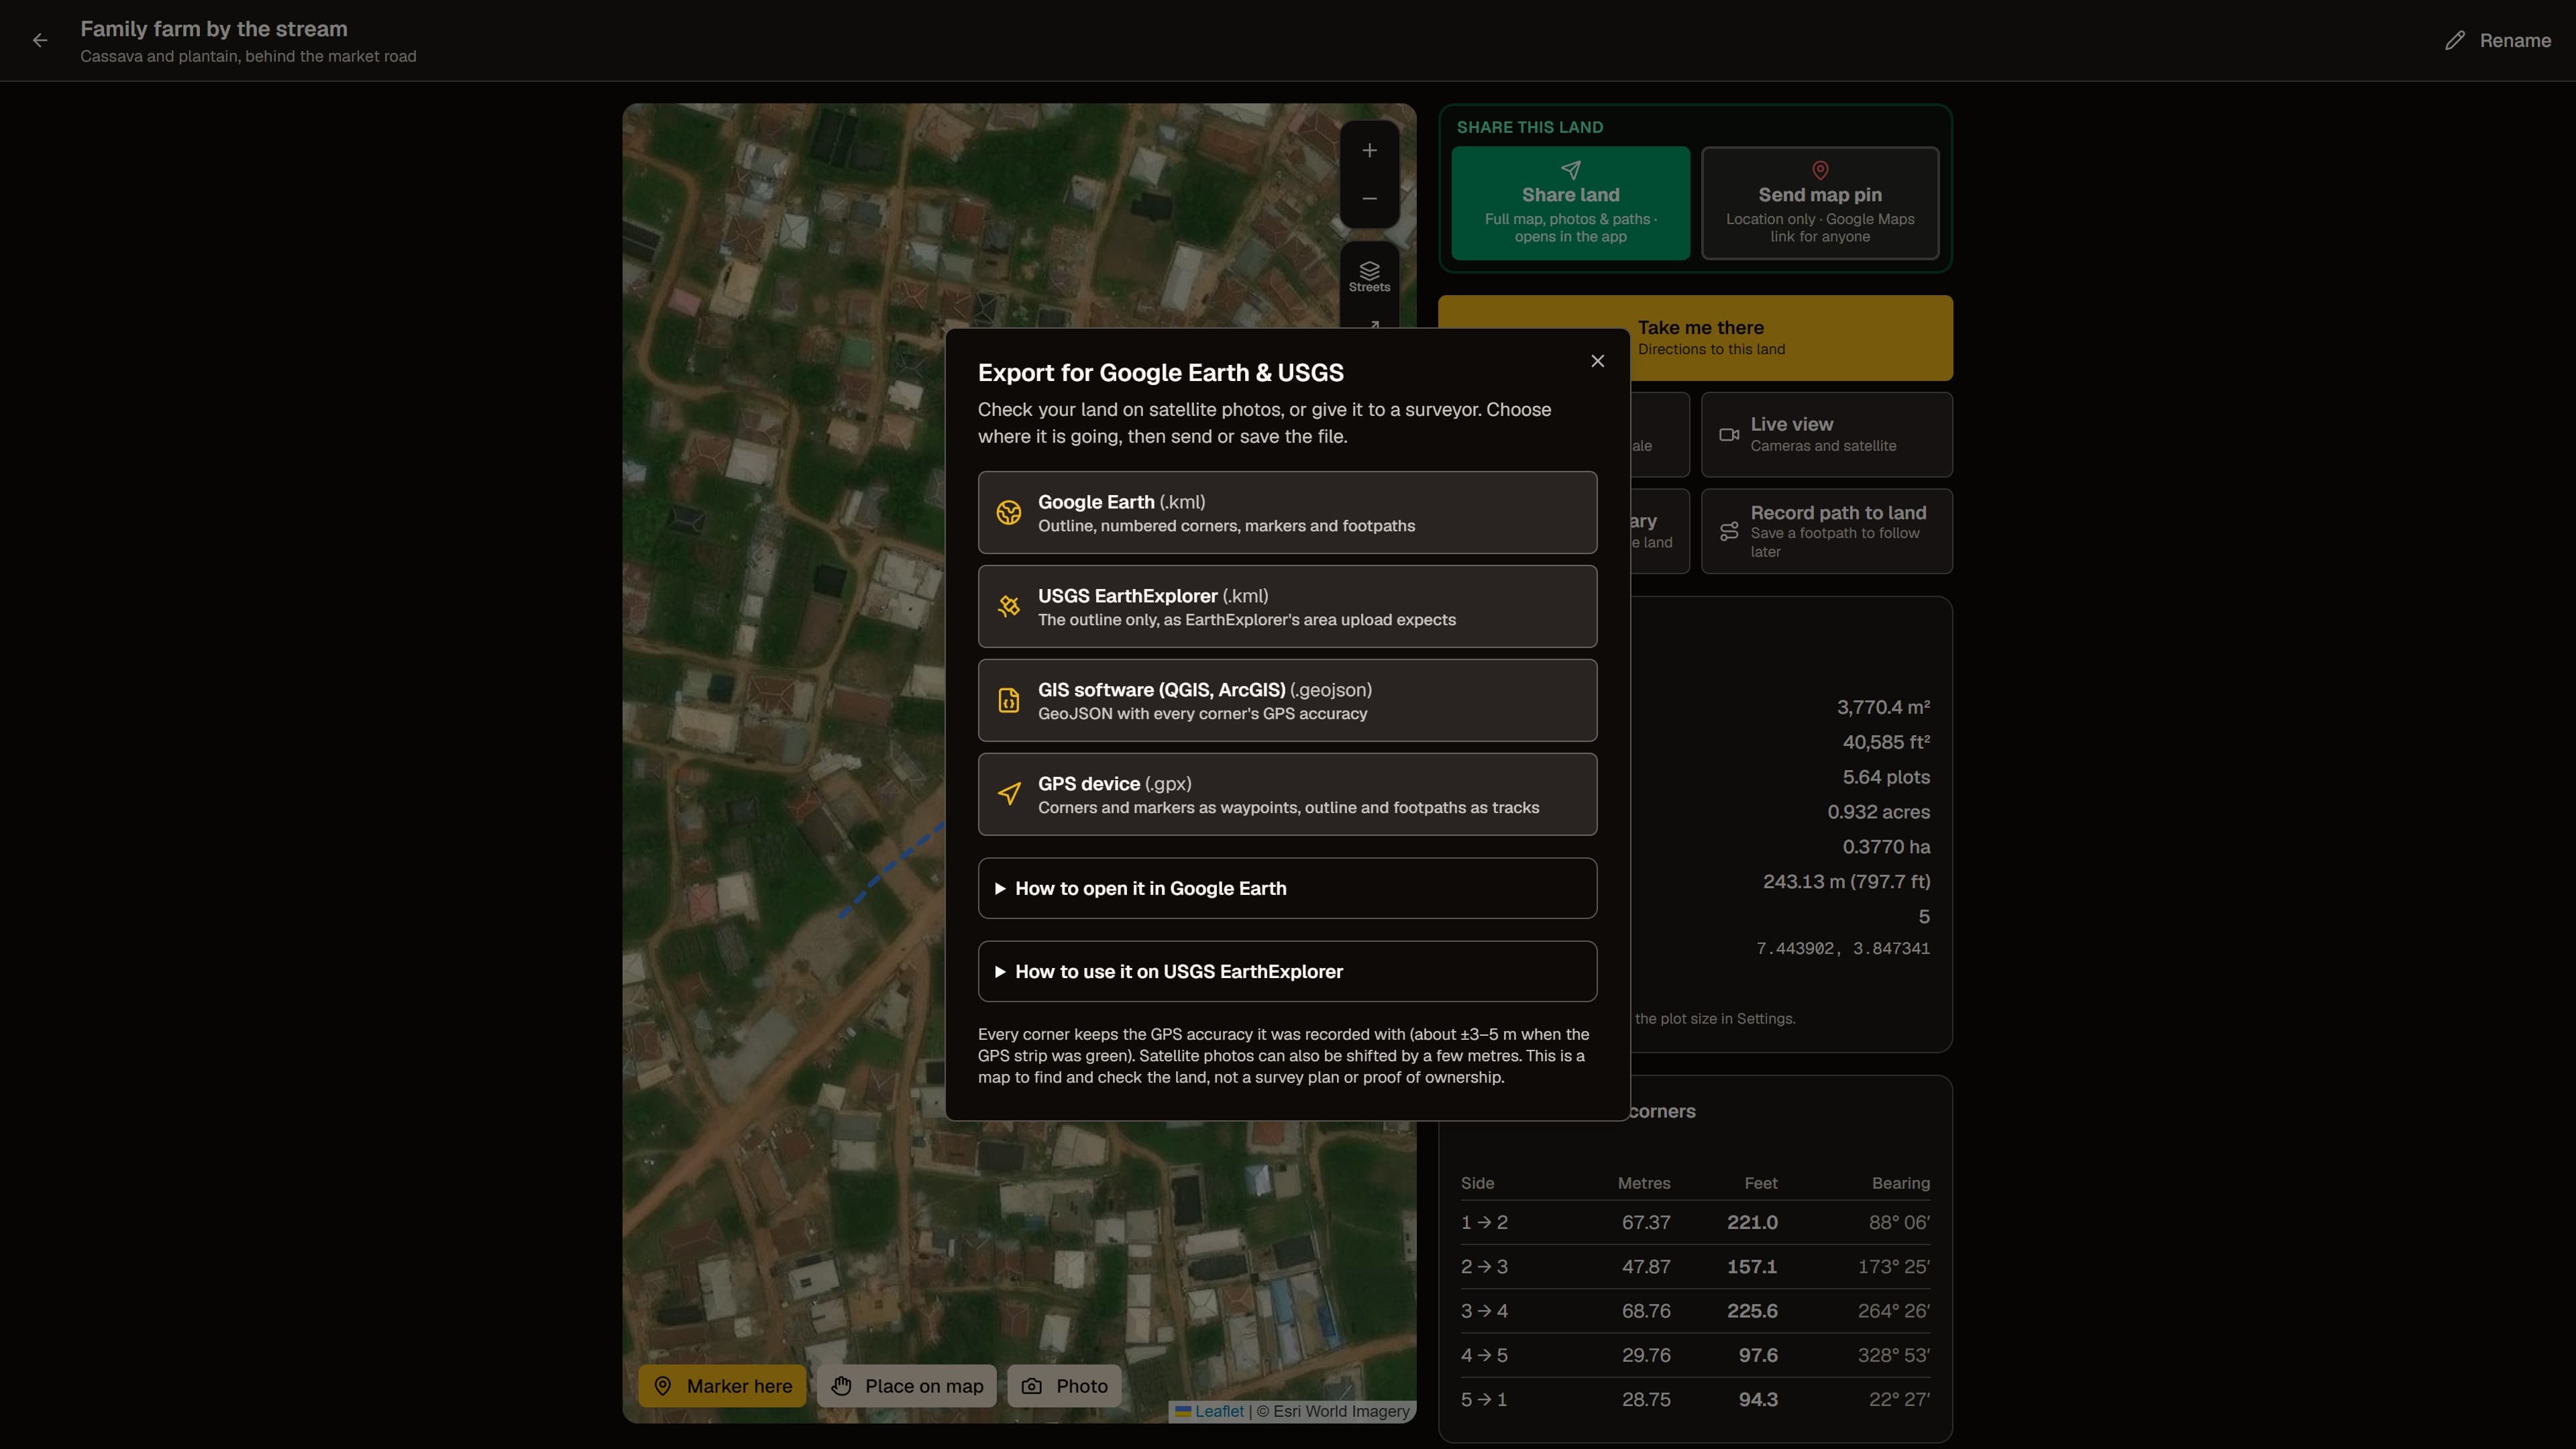Open Live view cameras and satellite
Image resolution: width=2576 pixels, height=1449 pixels.
pyautogui.click(x=1826, y=435)
